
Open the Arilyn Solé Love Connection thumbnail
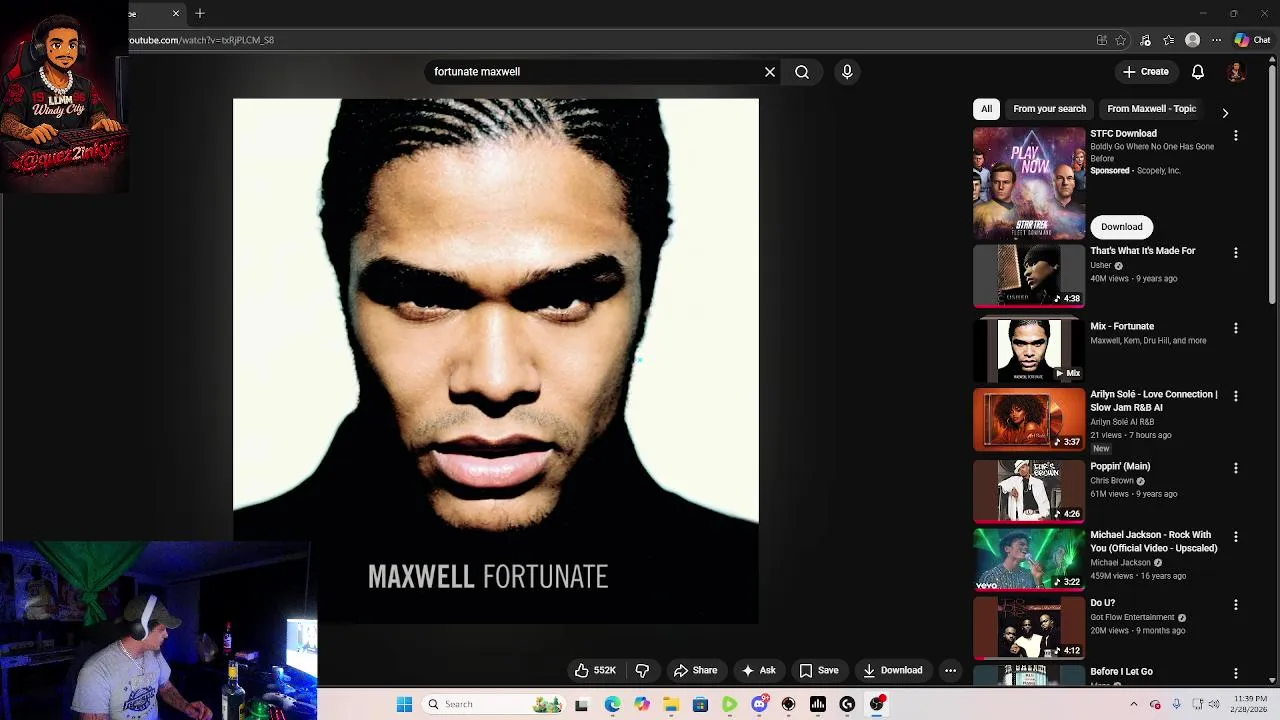(x=1029, y=419)
